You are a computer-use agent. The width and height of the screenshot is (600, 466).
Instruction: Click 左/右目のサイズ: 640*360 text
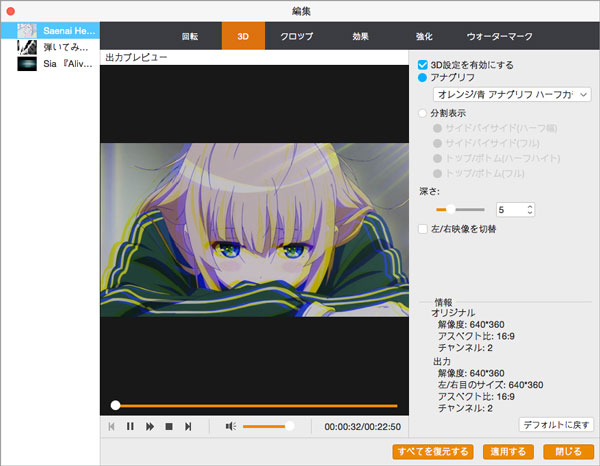point(490,385)
